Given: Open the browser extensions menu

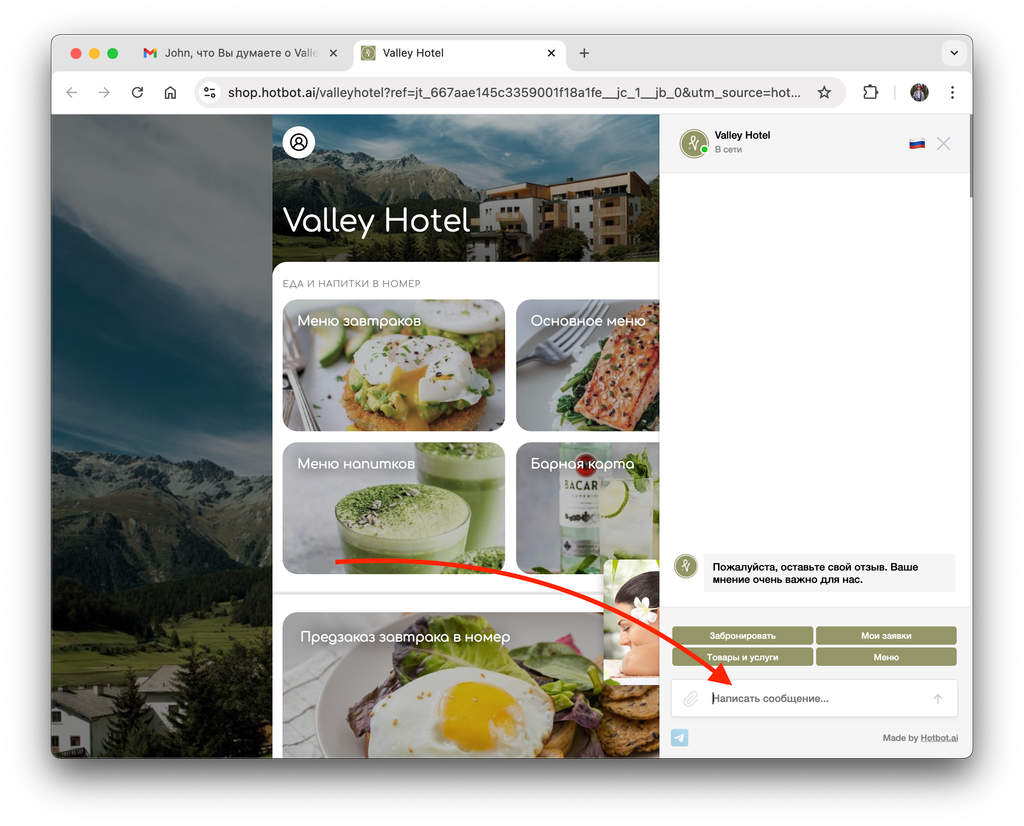Looking at the screenshot, I should click(x=870, y=93).
